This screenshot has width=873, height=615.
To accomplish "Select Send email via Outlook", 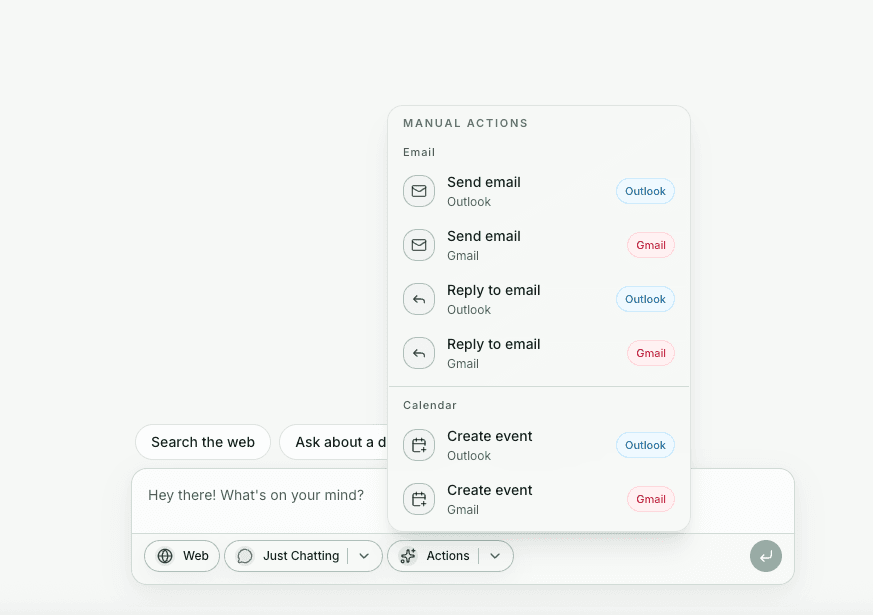I will coord(538,191).
